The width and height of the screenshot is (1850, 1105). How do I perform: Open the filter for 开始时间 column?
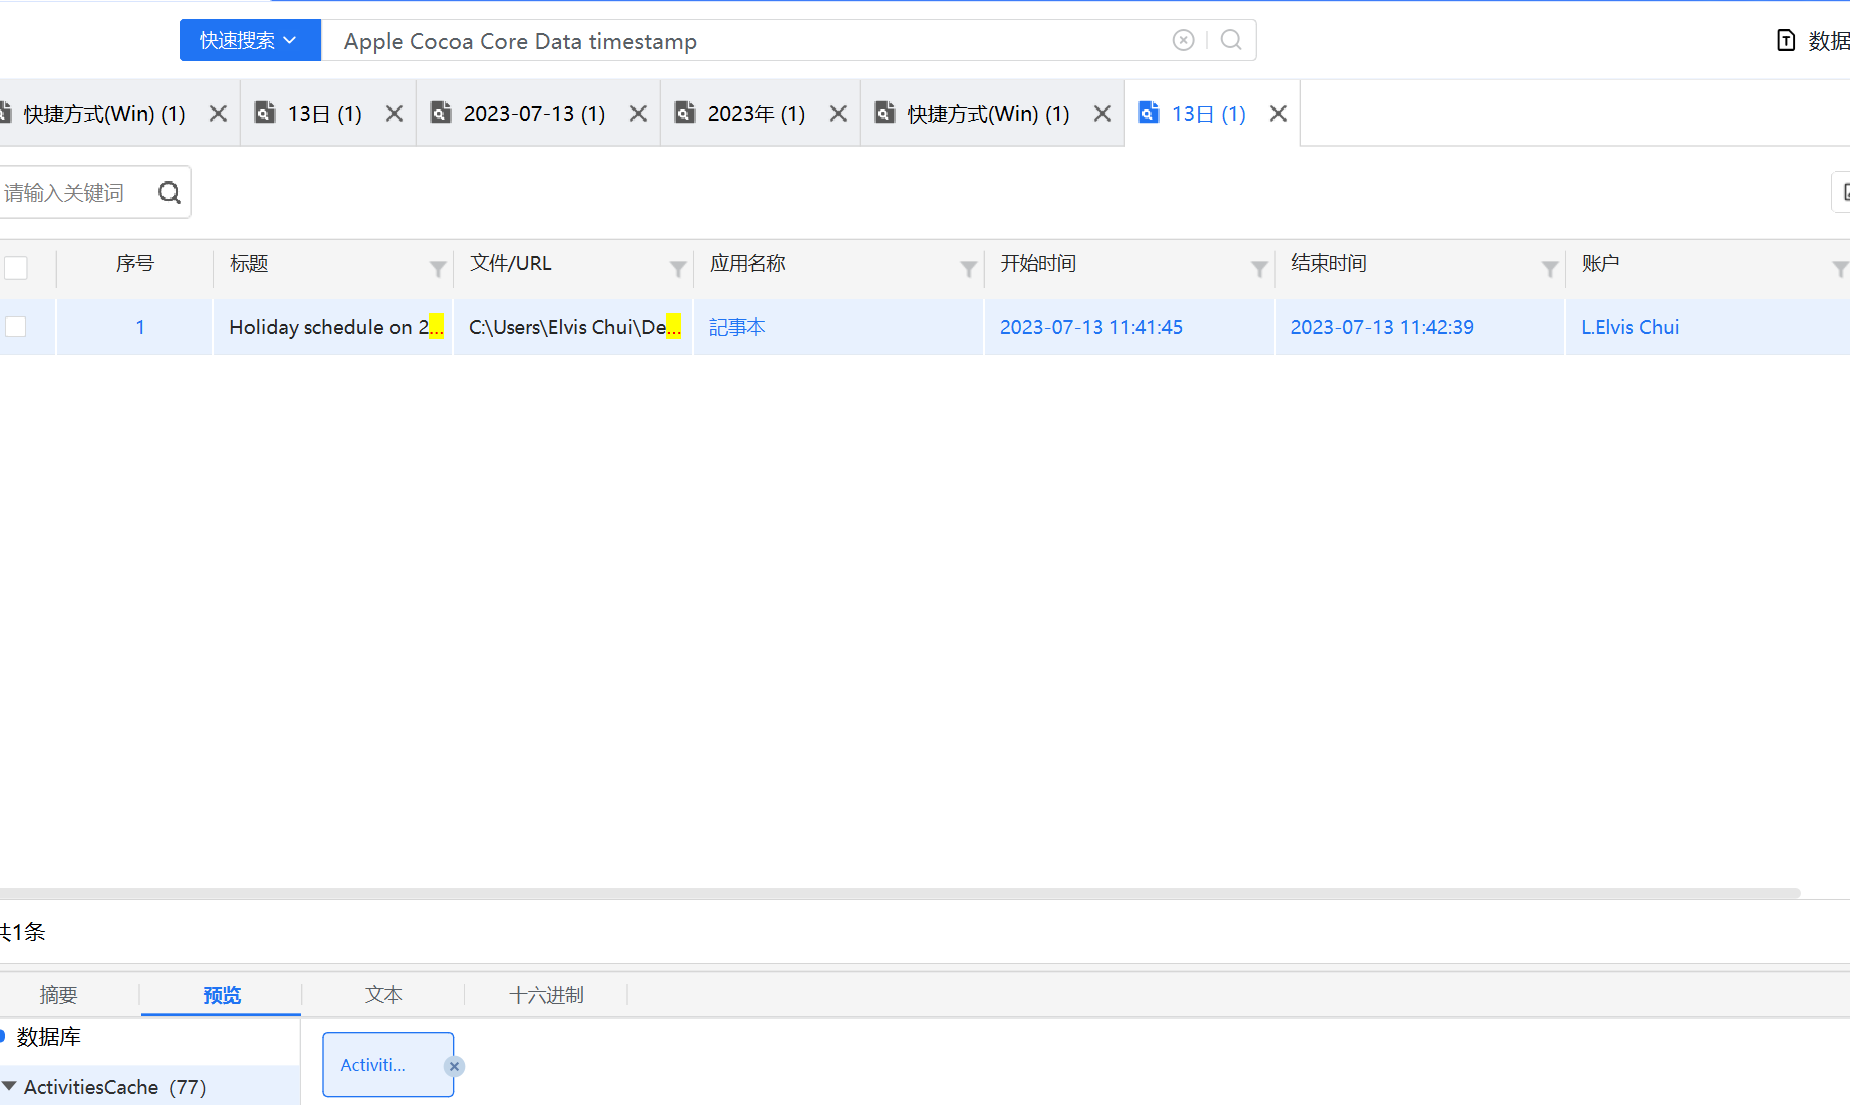point(1259,268)
